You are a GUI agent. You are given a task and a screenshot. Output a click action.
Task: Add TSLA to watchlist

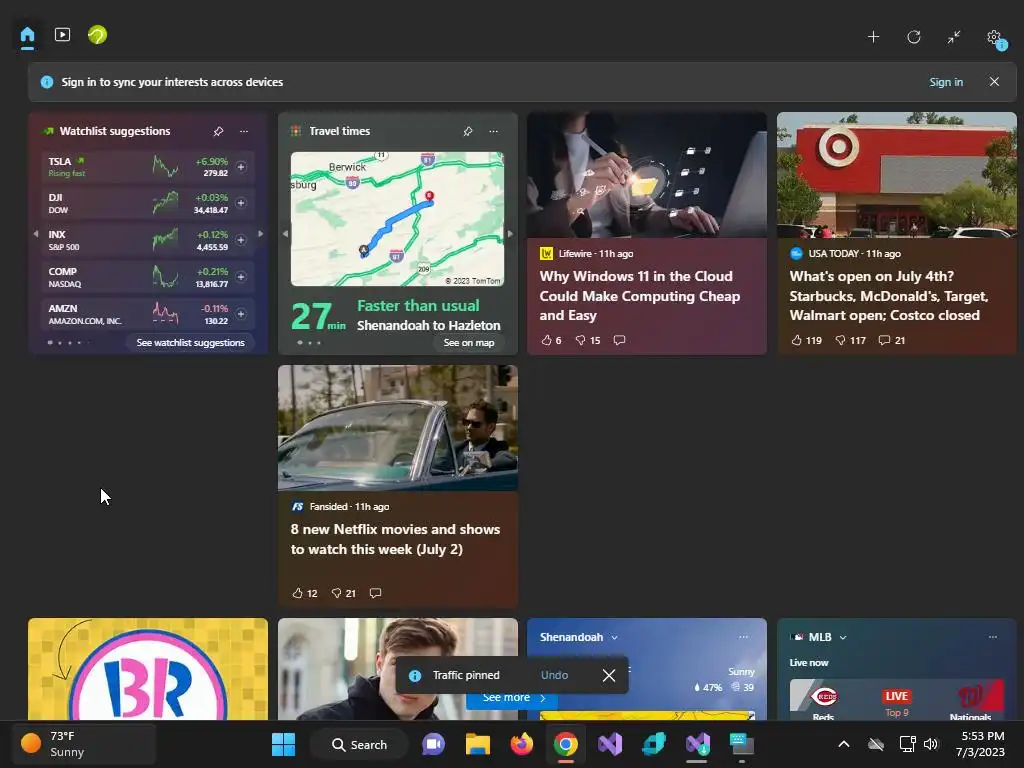pyautogui.click(x=241, y=167)
